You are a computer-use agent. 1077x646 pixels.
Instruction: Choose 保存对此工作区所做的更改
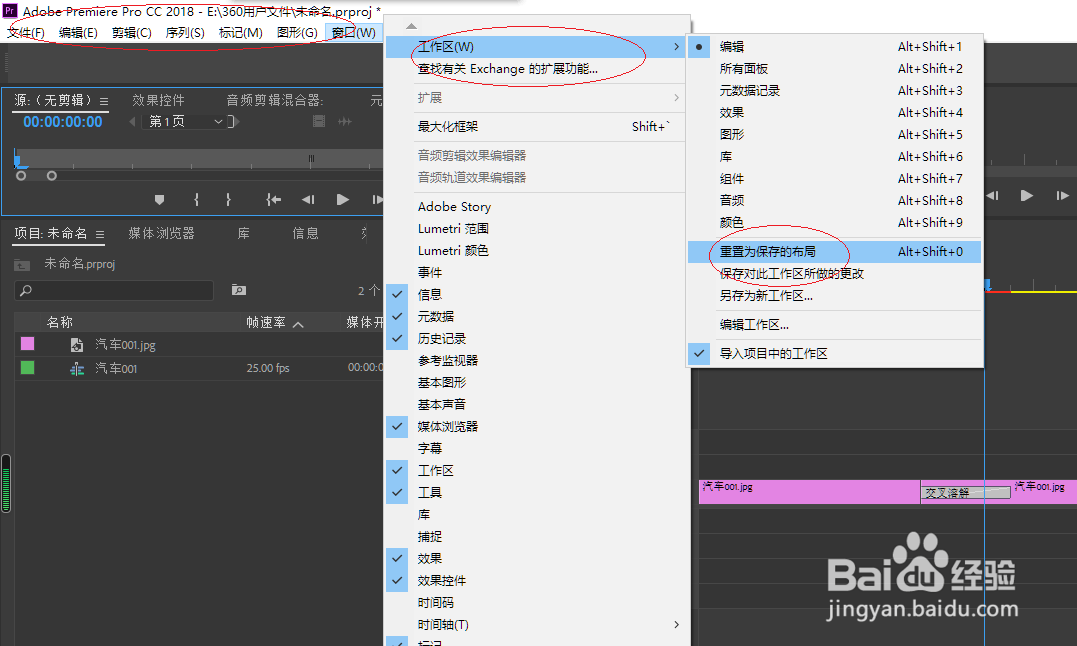835,274
